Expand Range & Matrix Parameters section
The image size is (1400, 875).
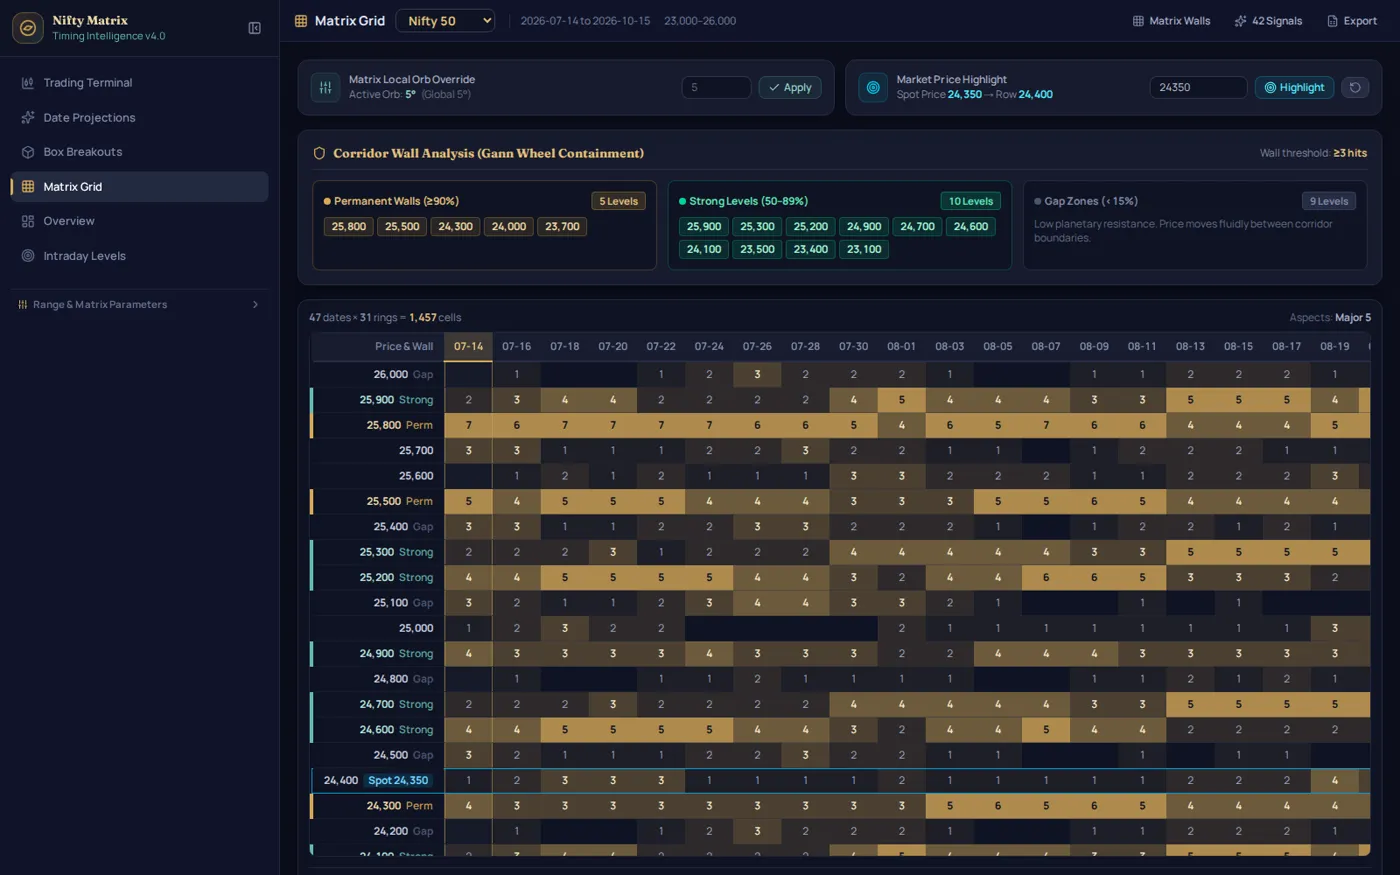point(139,305)
